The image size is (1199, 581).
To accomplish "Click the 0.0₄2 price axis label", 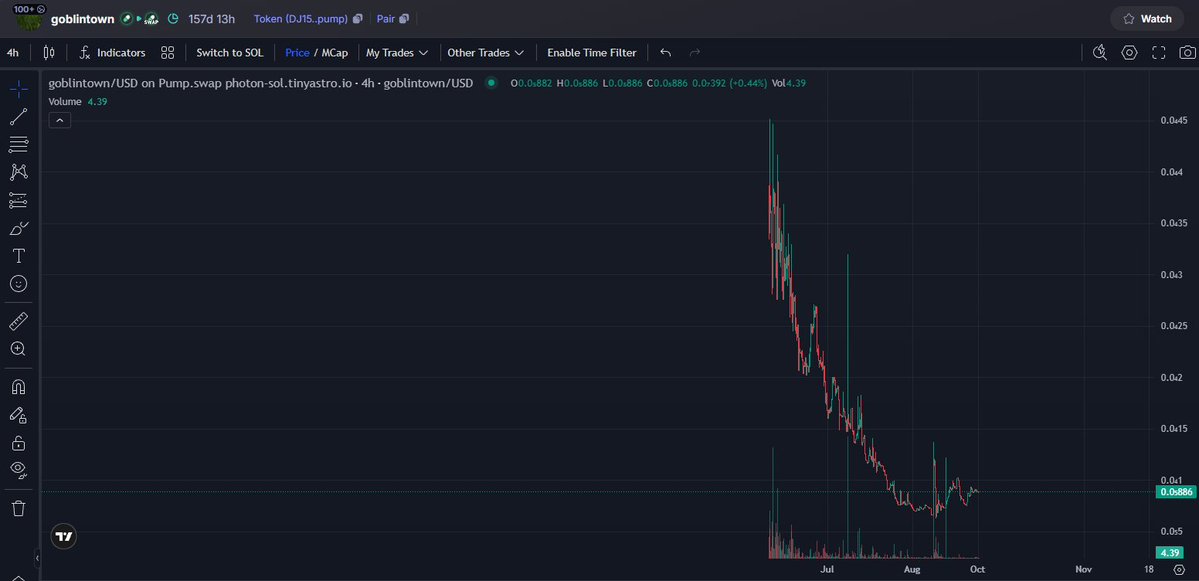I will pos(1171,378).
